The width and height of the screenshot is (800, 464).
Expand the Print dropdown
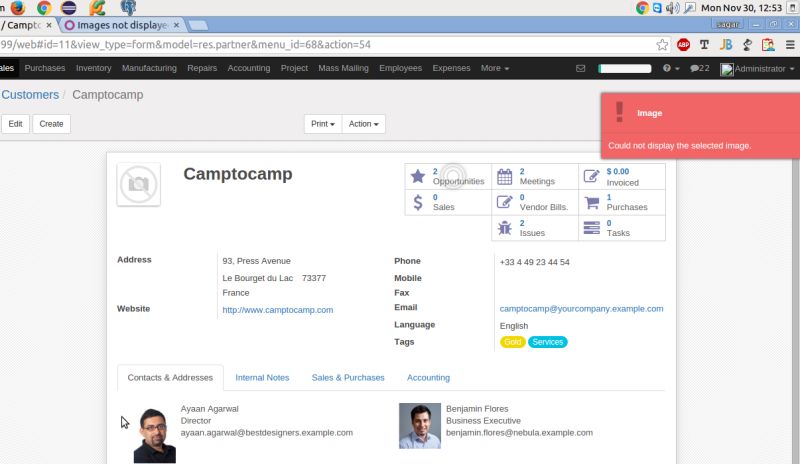(x=322, y=124)
